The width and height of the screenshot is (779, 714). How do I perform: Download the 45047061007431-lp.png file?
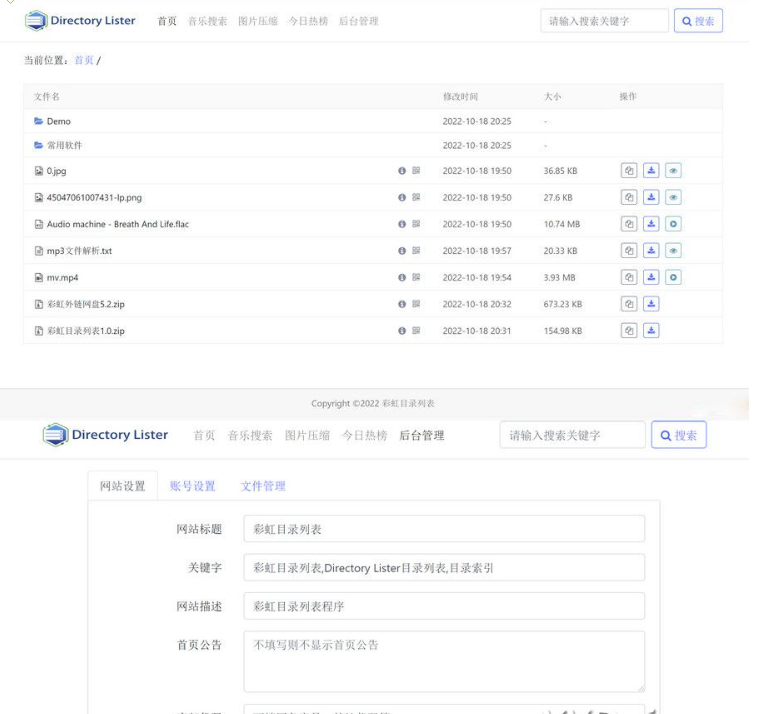[651, 198]
